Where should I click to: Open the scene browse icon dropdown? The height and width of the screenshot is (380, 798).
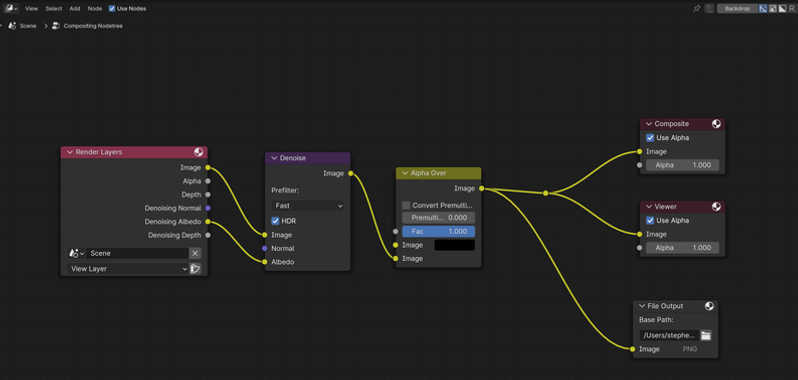tap(76, 253)
